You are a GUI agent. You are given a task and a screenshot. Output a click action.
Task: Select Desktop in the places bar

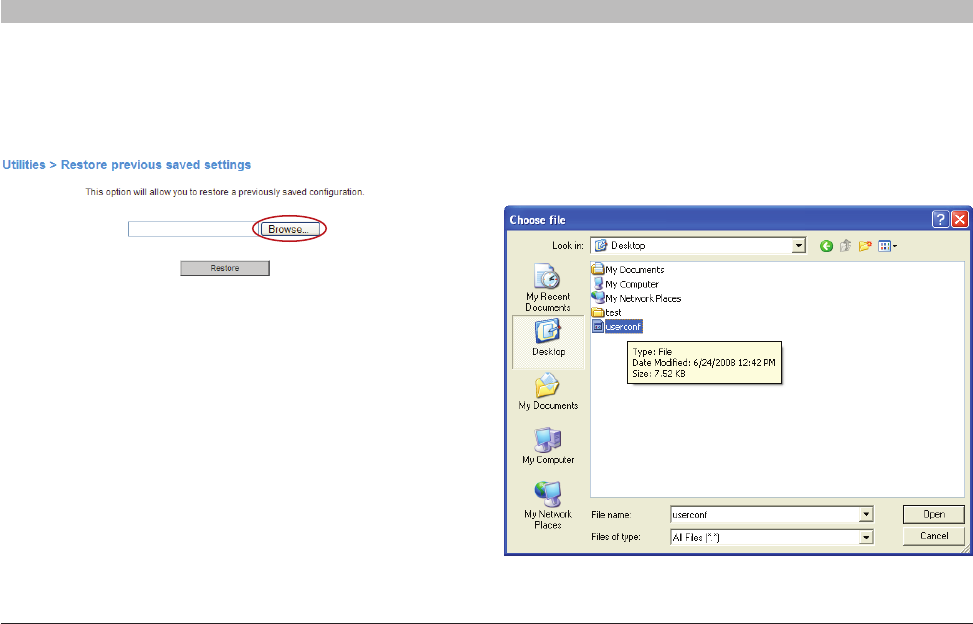(547, 339)
